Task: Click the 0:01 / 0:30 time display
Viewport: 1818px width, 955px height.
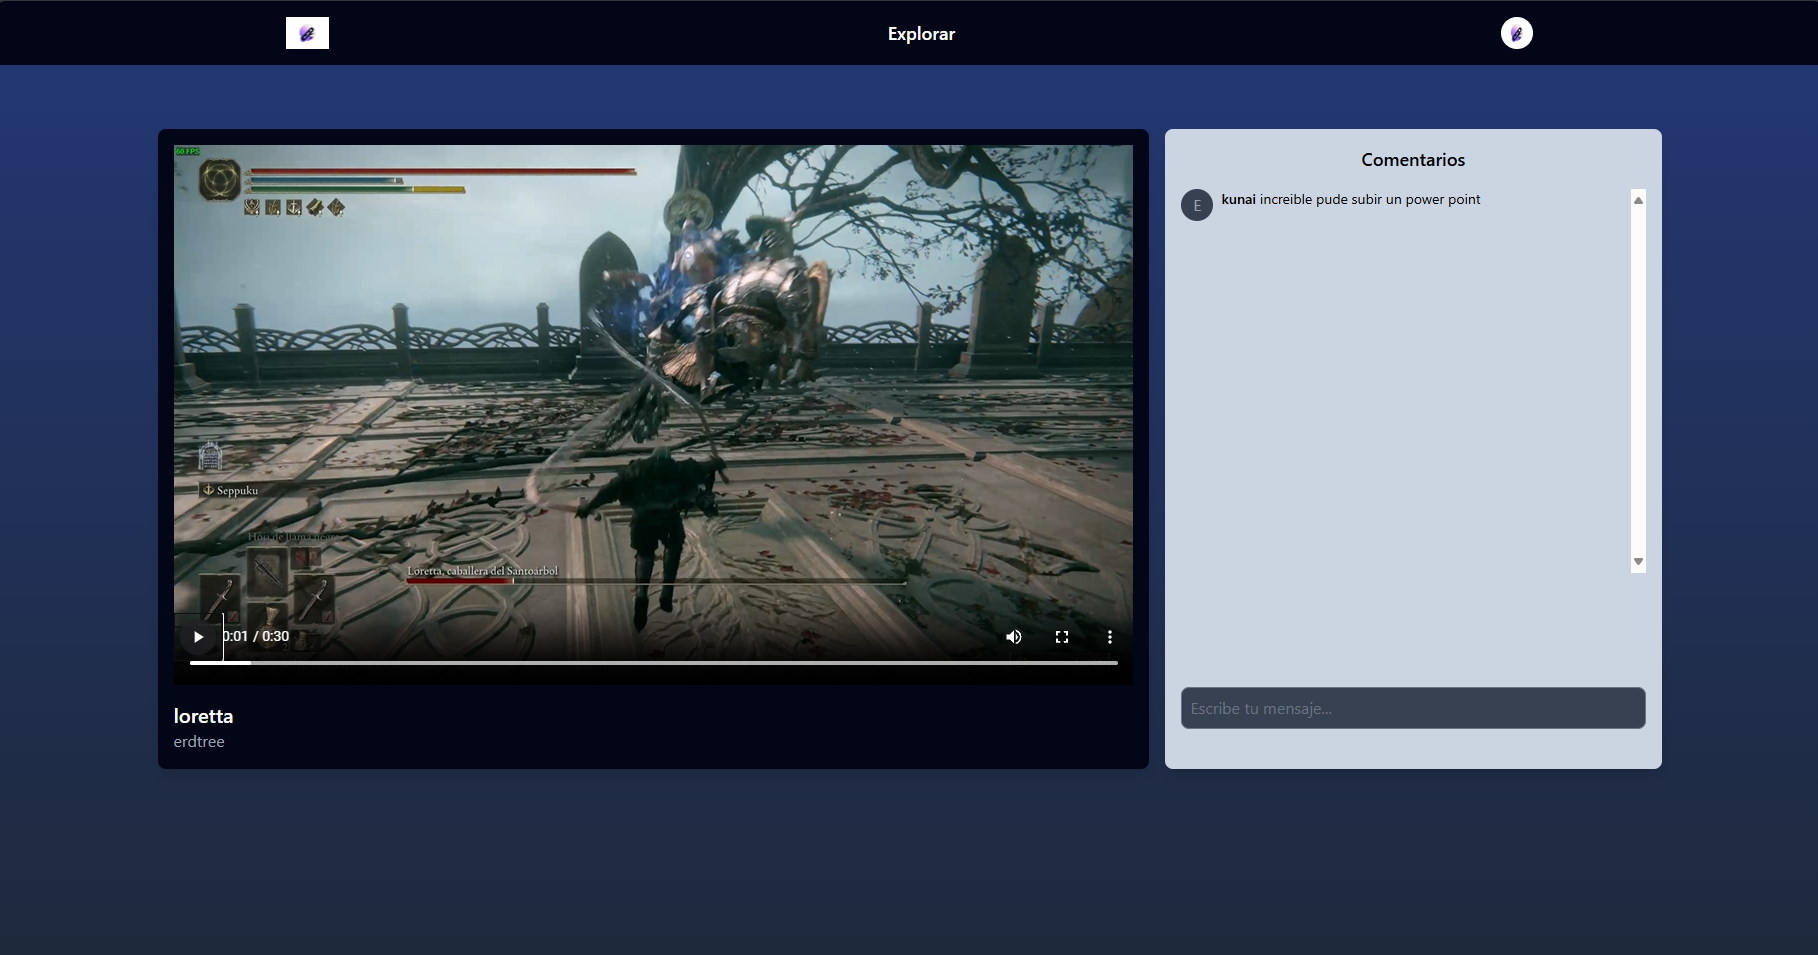Action: [256, 636]
